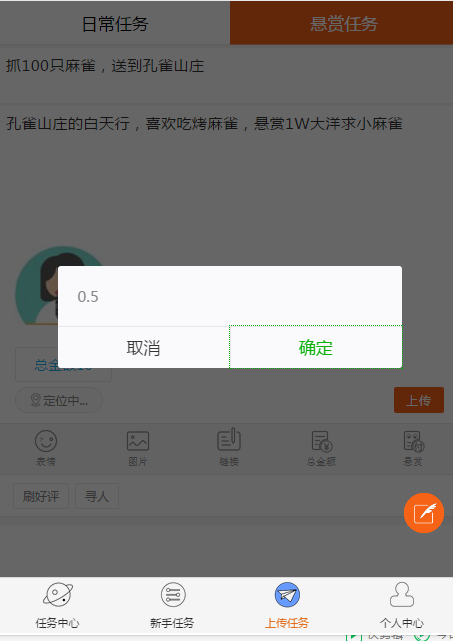Select the 寻人 tag
Viewport: 453px width, 641px height.
pos(97,496)
